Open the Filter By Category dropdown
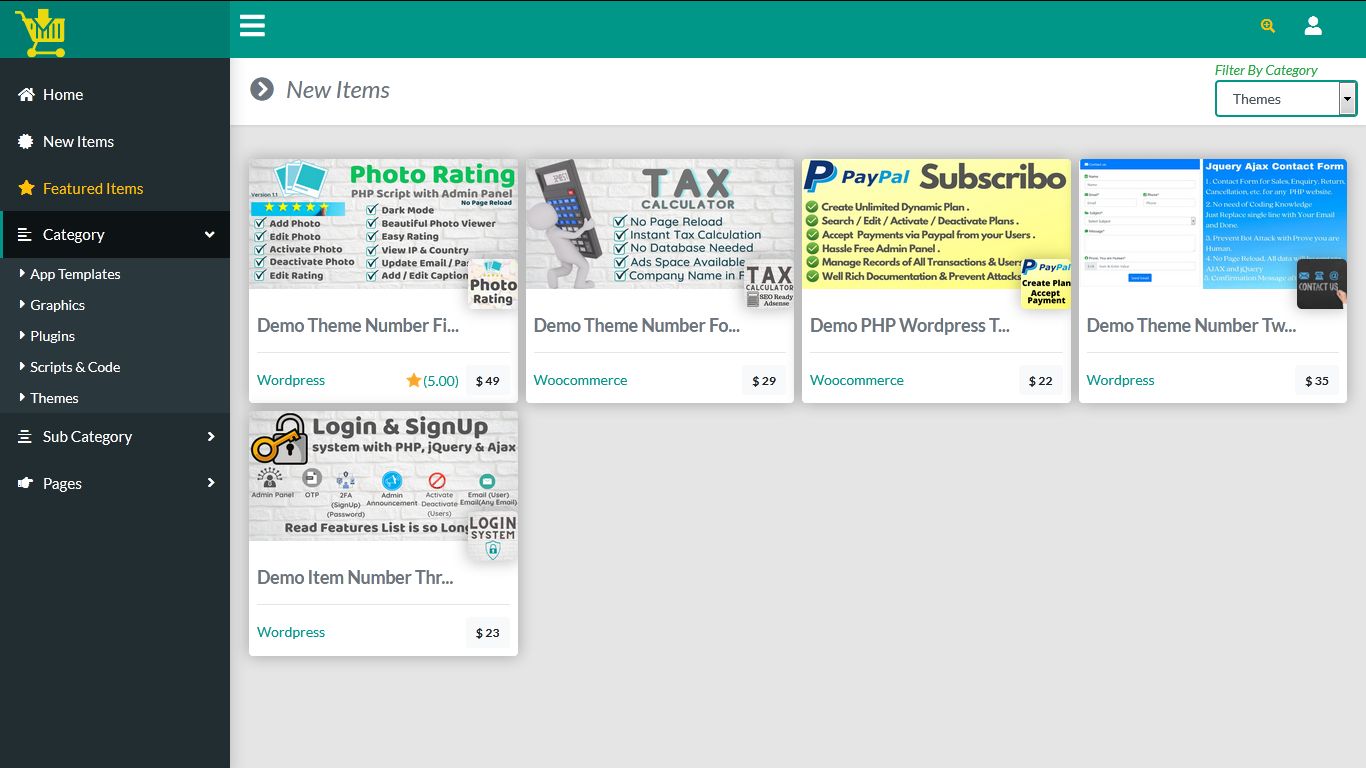The height and width of the screenshot is (768, 1366). [1286, 99]
